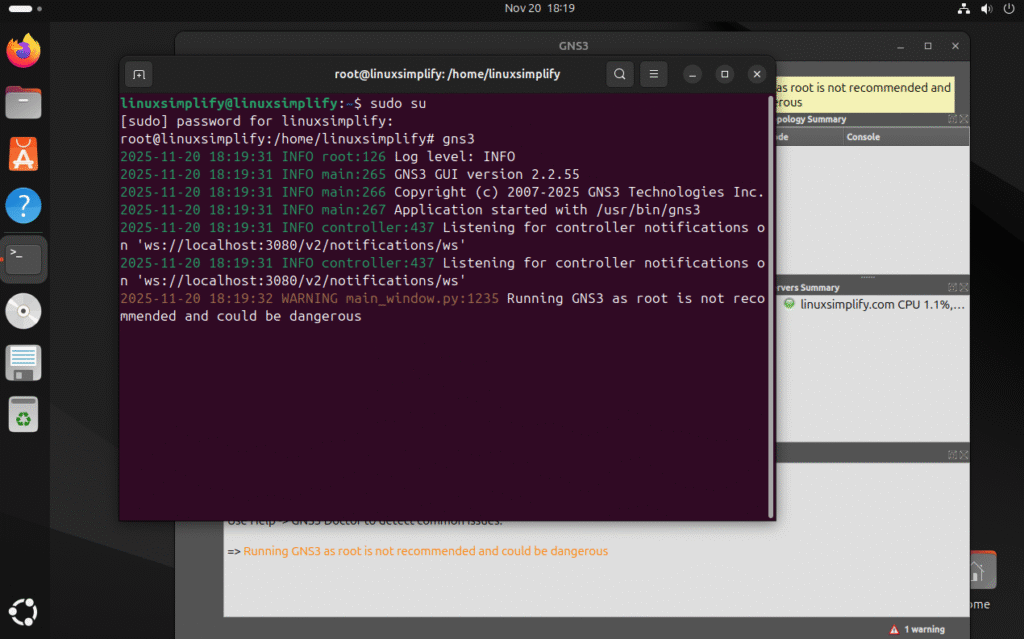Launch Firefox from the dock
The image size is (1024, 639).
(x=23, y=51)
